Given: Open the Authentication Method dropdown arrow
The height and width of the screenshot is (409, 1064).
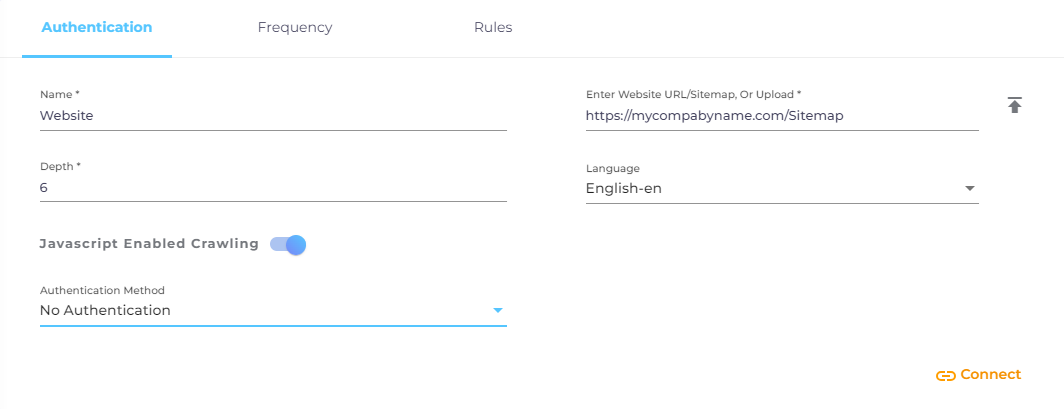Looking at the screenshot, I should click(497, 311).
